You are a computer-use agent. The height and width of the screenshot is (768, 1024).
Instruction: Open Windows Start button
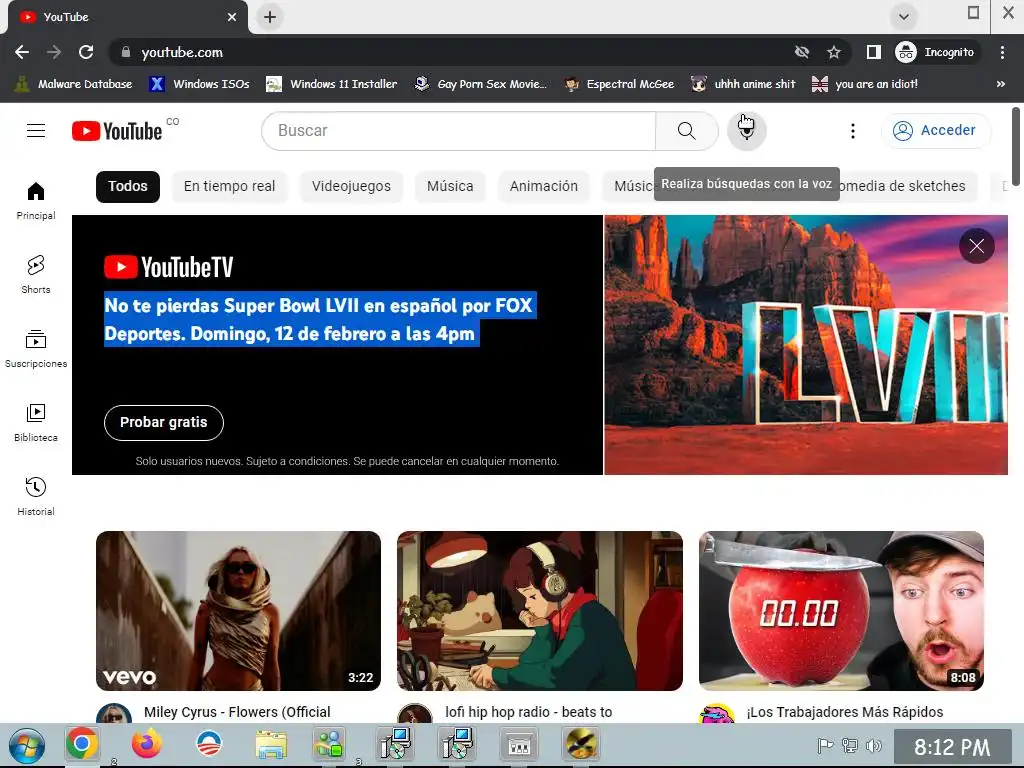tap(27, 745)
